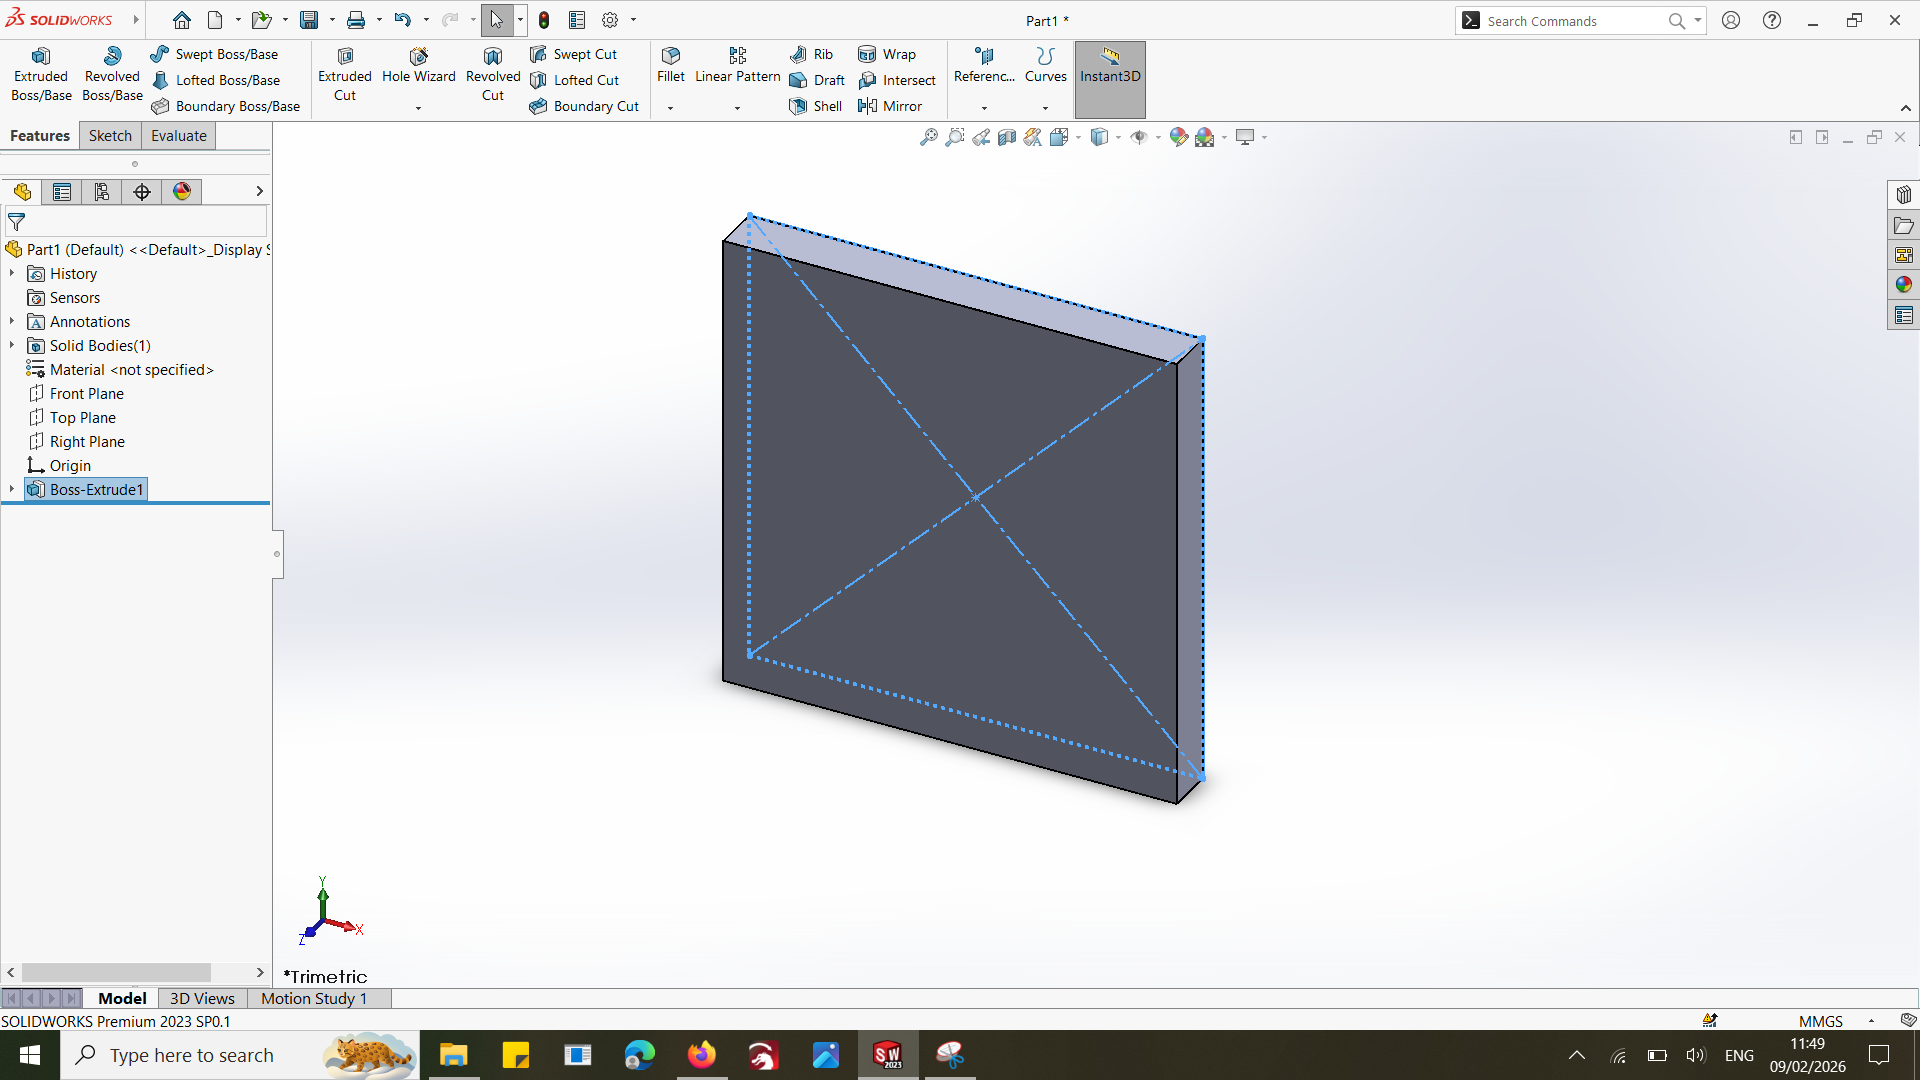
Task: Toggle the Instant3D button
Action: 1110,66
